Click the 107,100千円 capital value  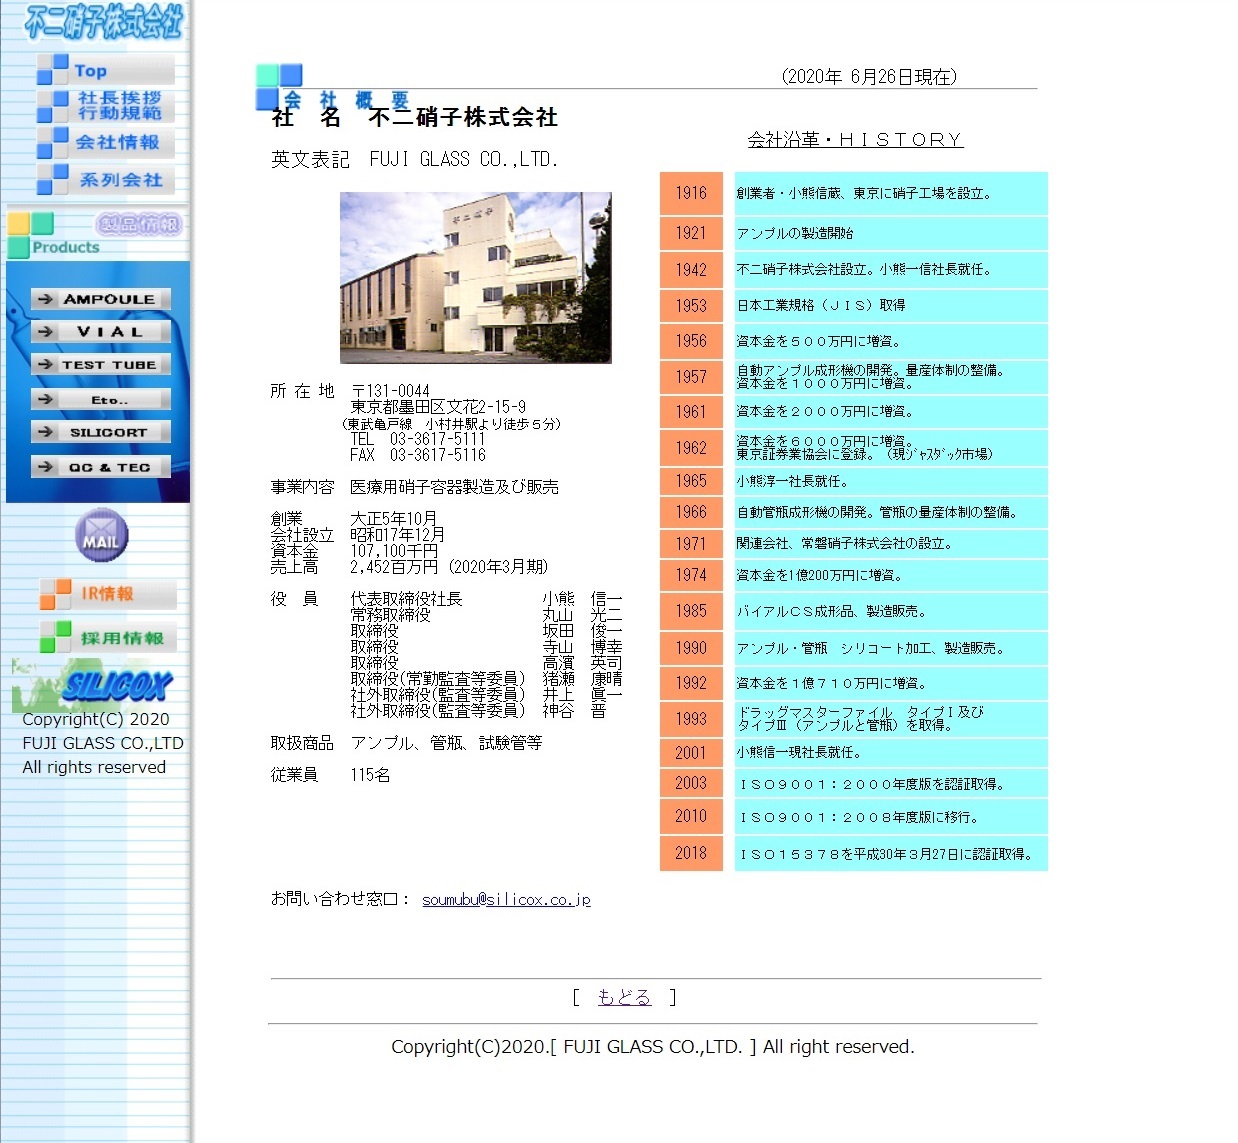394,551
